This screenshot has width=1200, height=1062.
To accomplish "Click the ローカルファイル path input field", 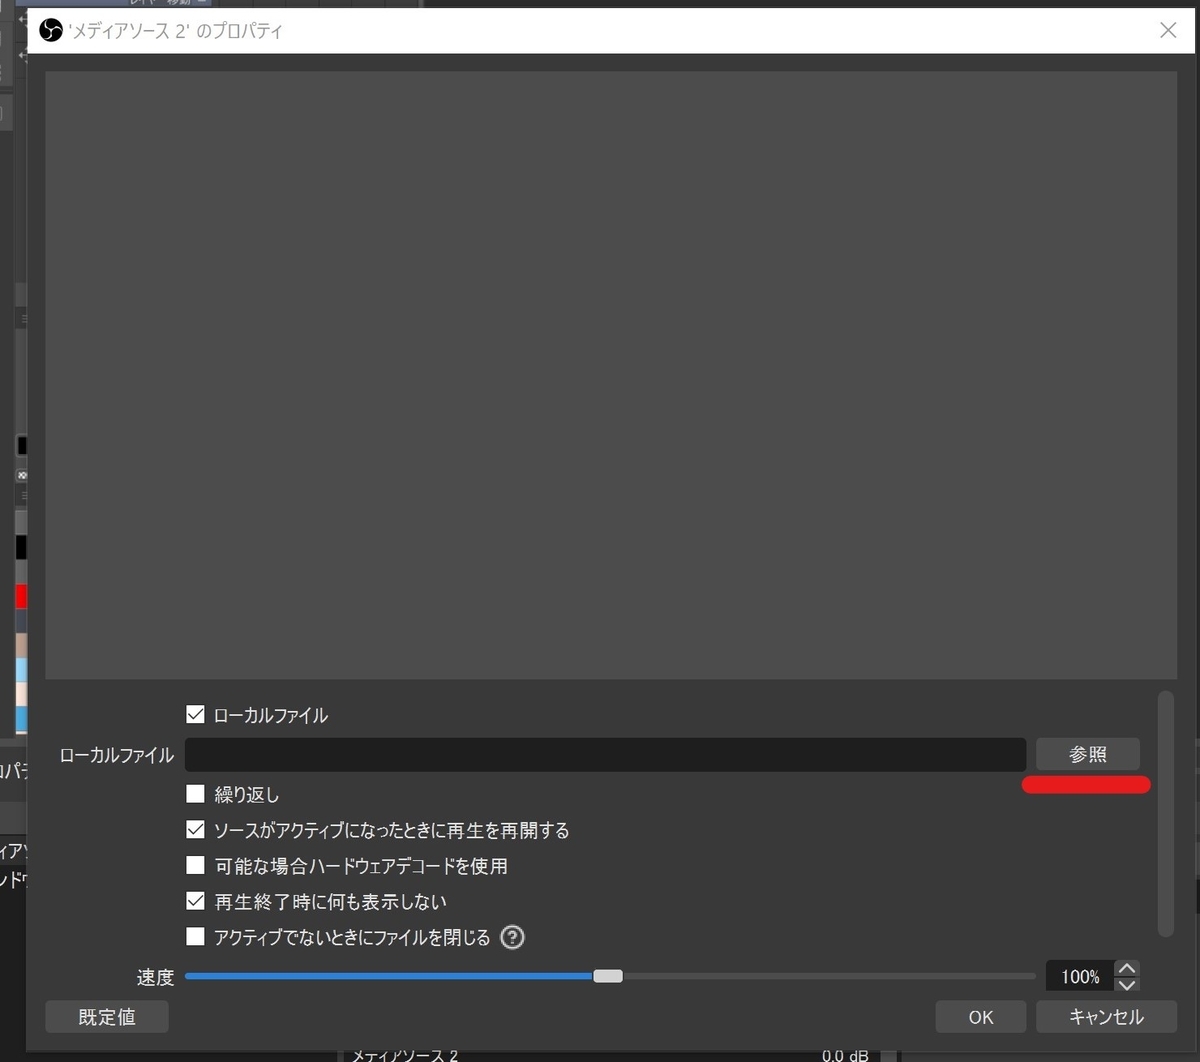I will [x=605, y=754].
